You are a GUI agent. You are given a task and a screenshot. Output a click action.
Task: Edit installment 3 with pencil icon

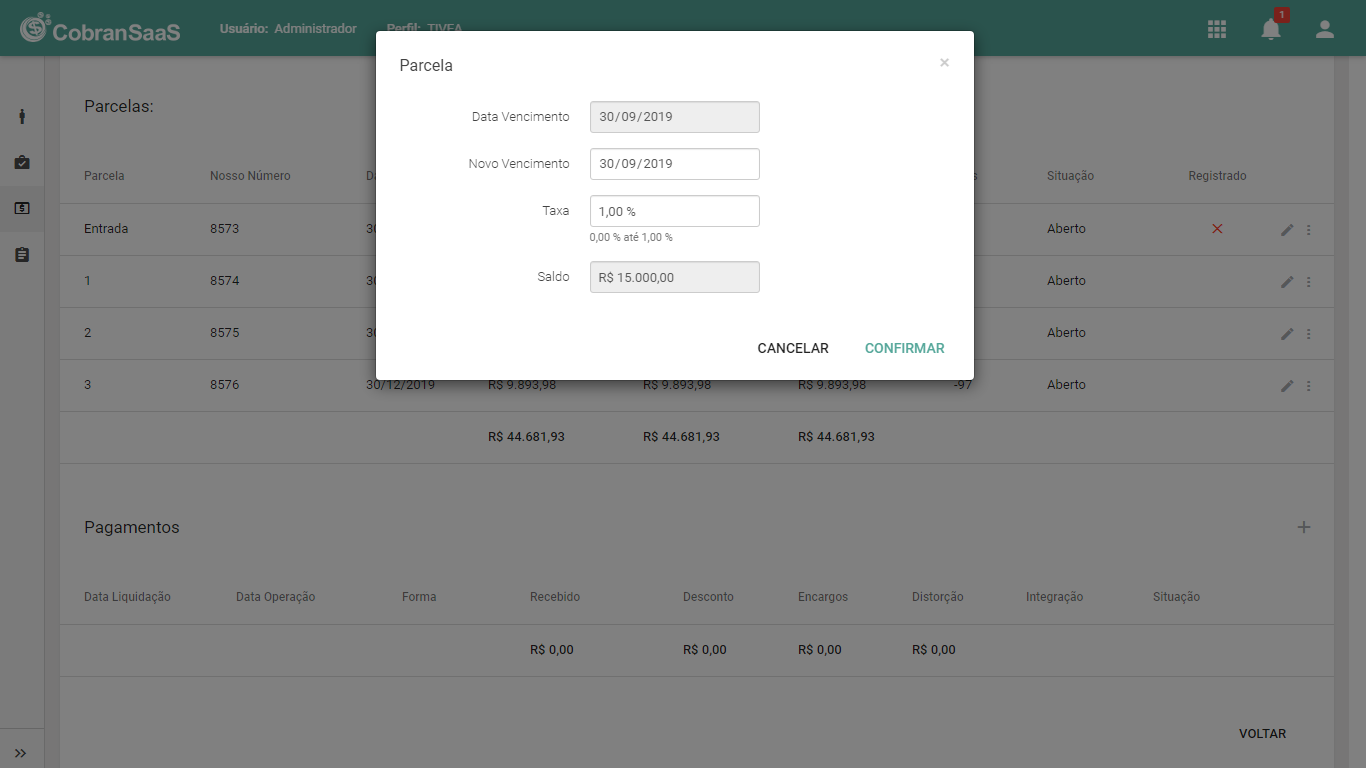click(x=1287, y=386)
